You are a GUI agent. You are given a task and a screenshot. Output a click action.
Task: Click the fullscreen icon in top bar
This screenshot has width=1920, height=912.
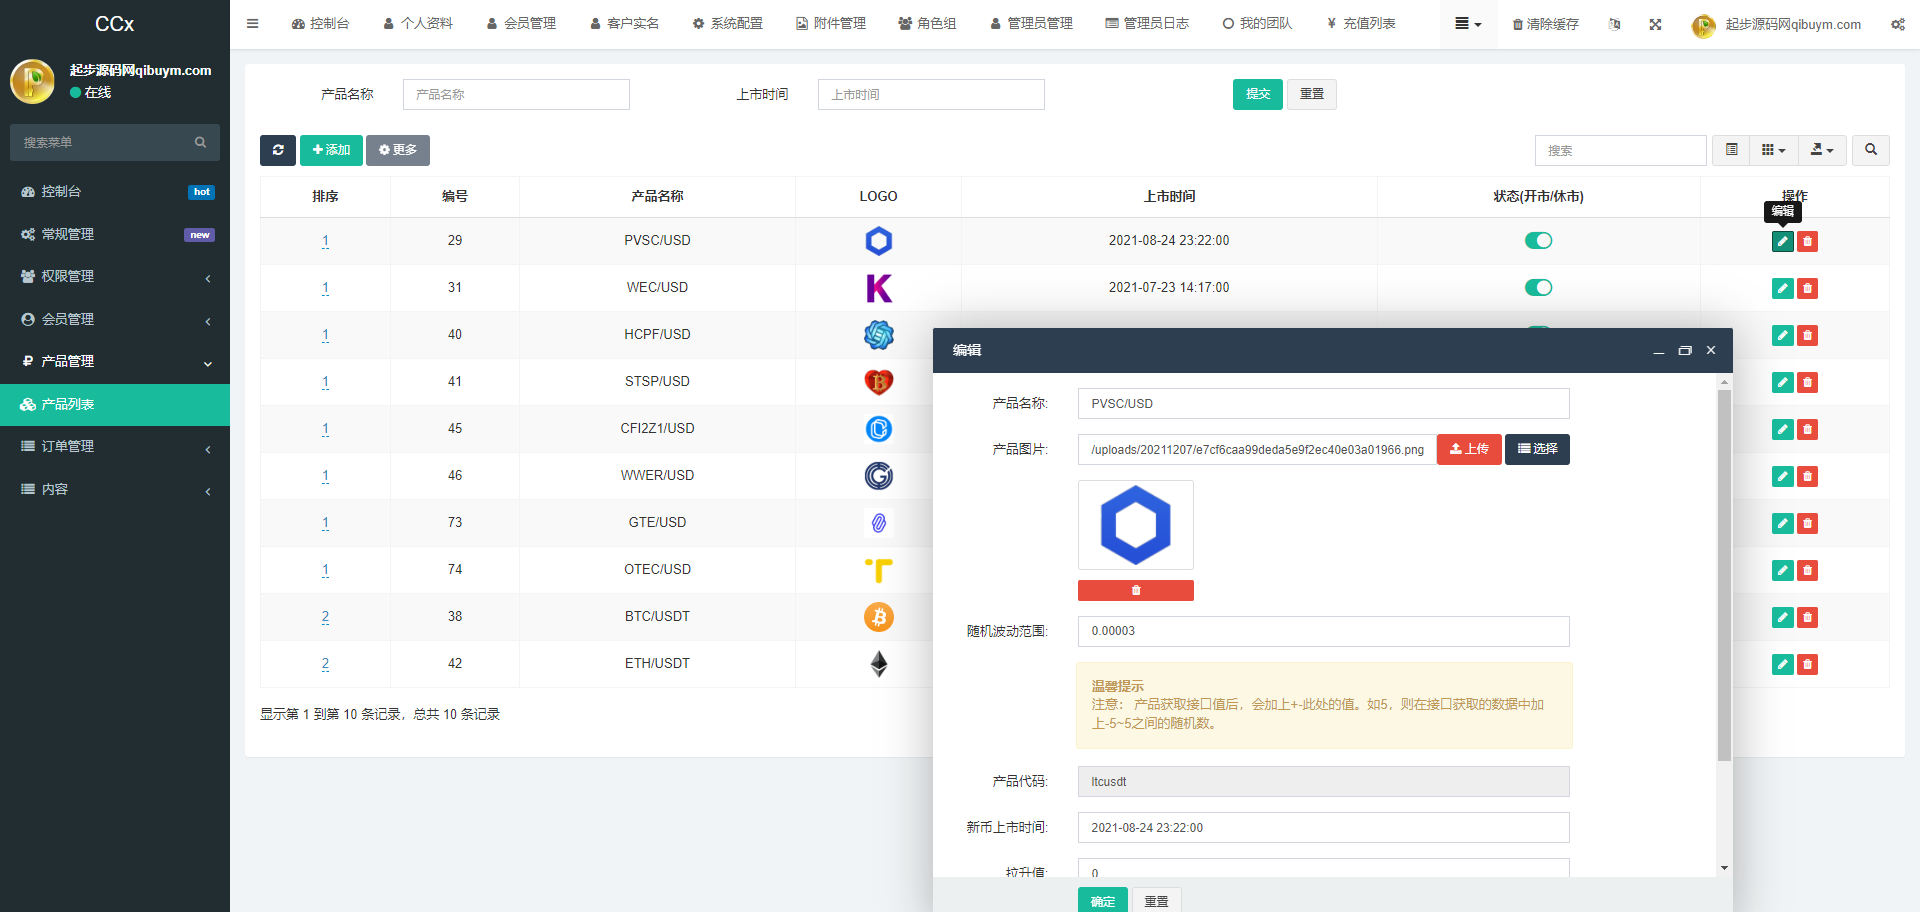point(1655,24)
